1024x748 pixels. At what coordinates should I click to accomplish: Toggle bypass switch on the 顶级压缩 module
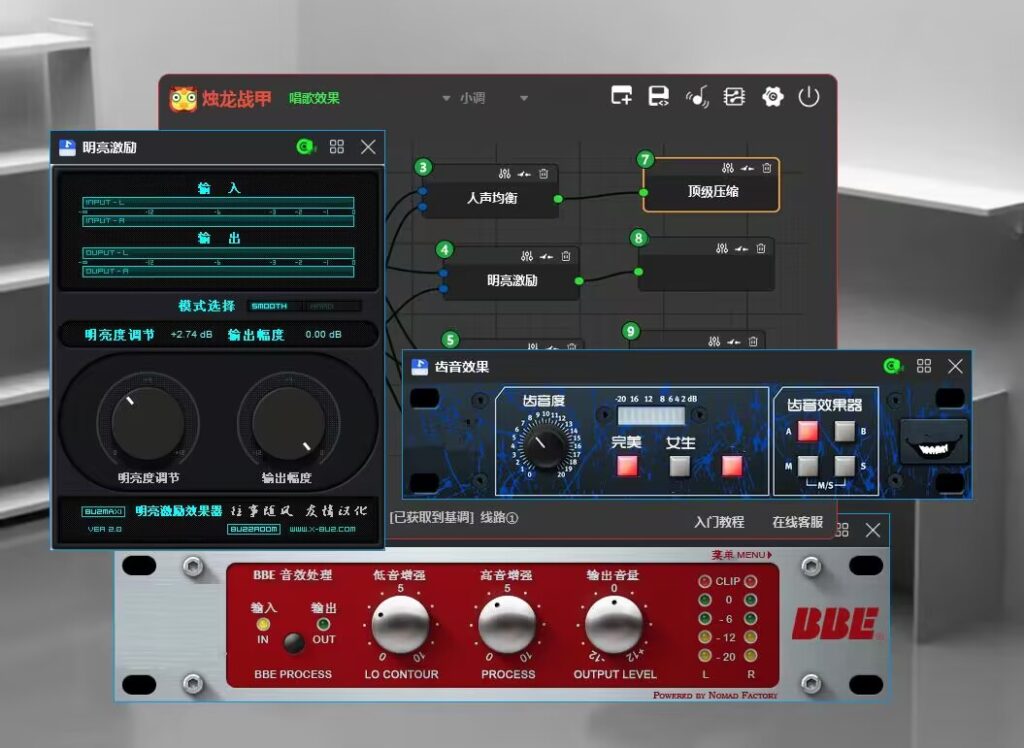click(x=747, y=168)
